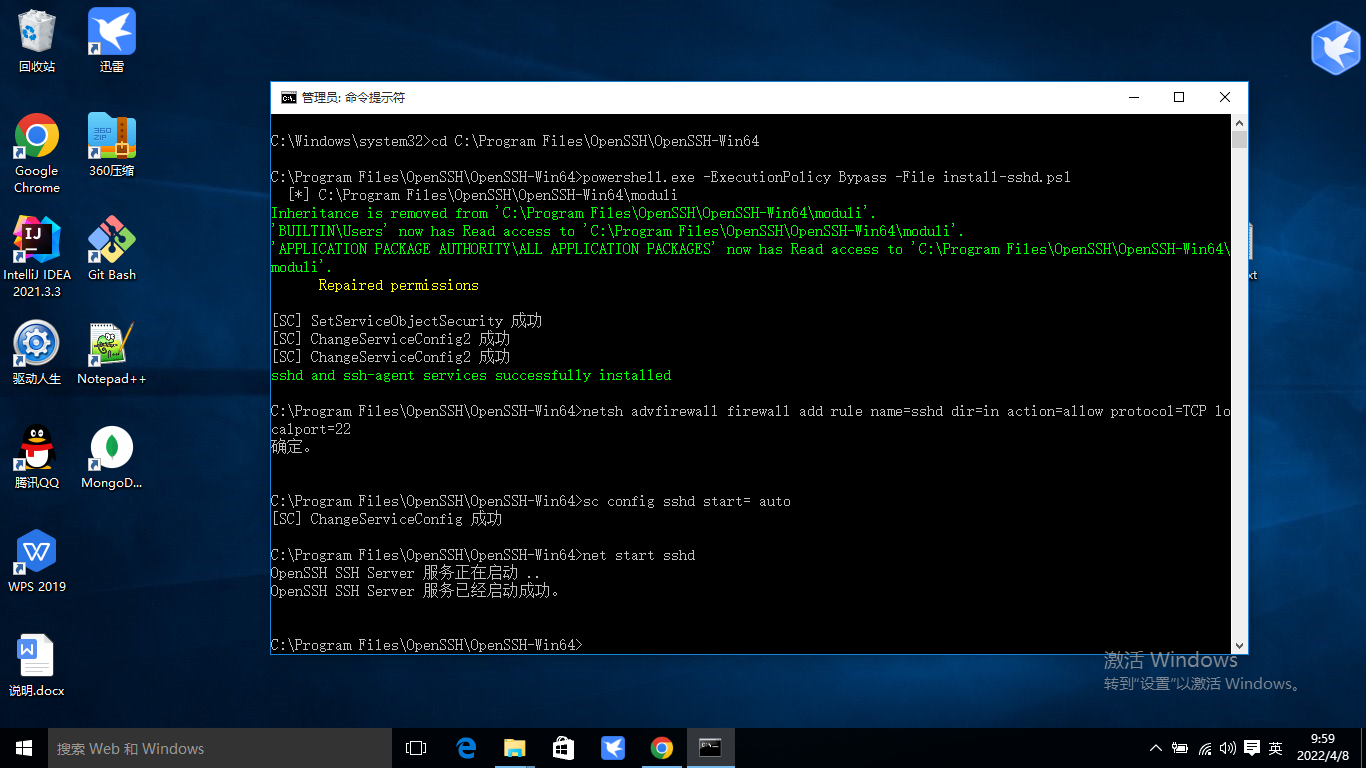
Task: Click 'OpenSSH SSH Server 服务正在启动 ..' line
Action: (x=405, y=573)
